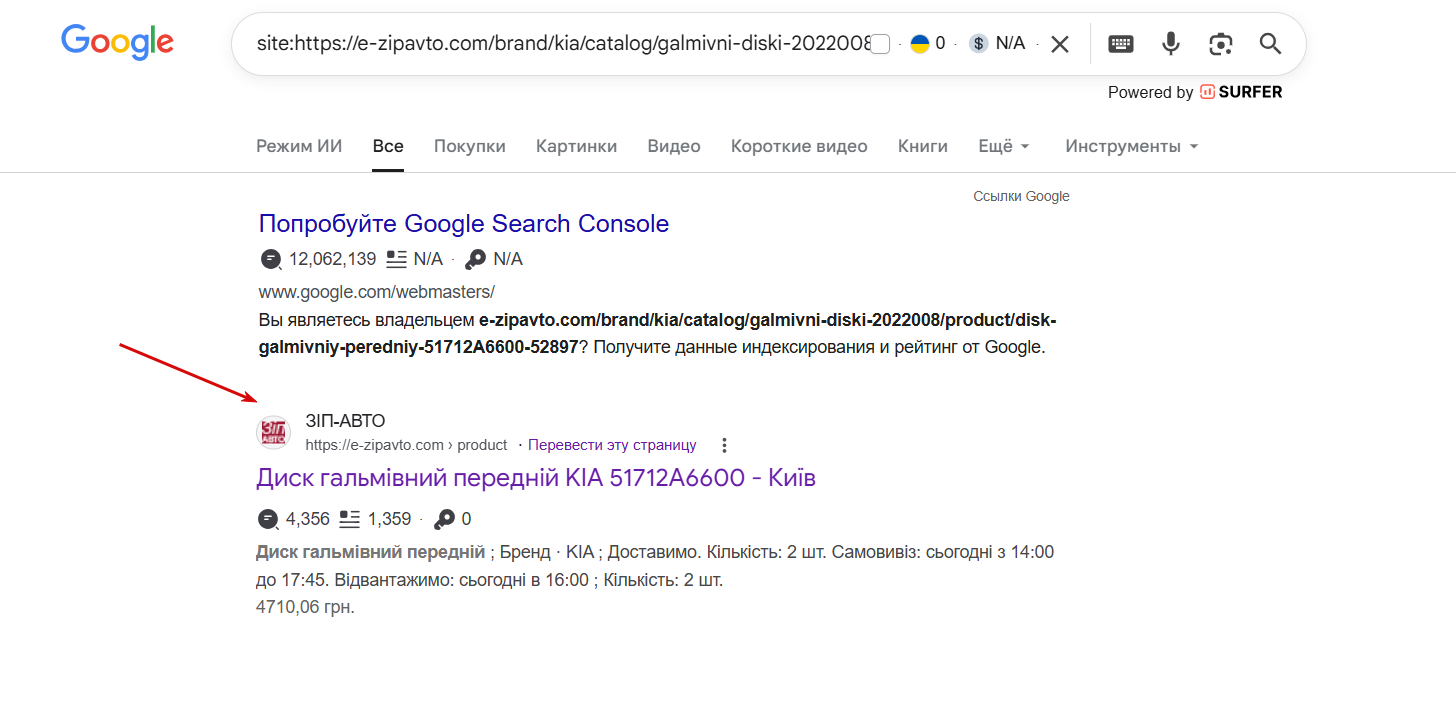Open the on-screen keyboard input tool

pos(1121,44)
